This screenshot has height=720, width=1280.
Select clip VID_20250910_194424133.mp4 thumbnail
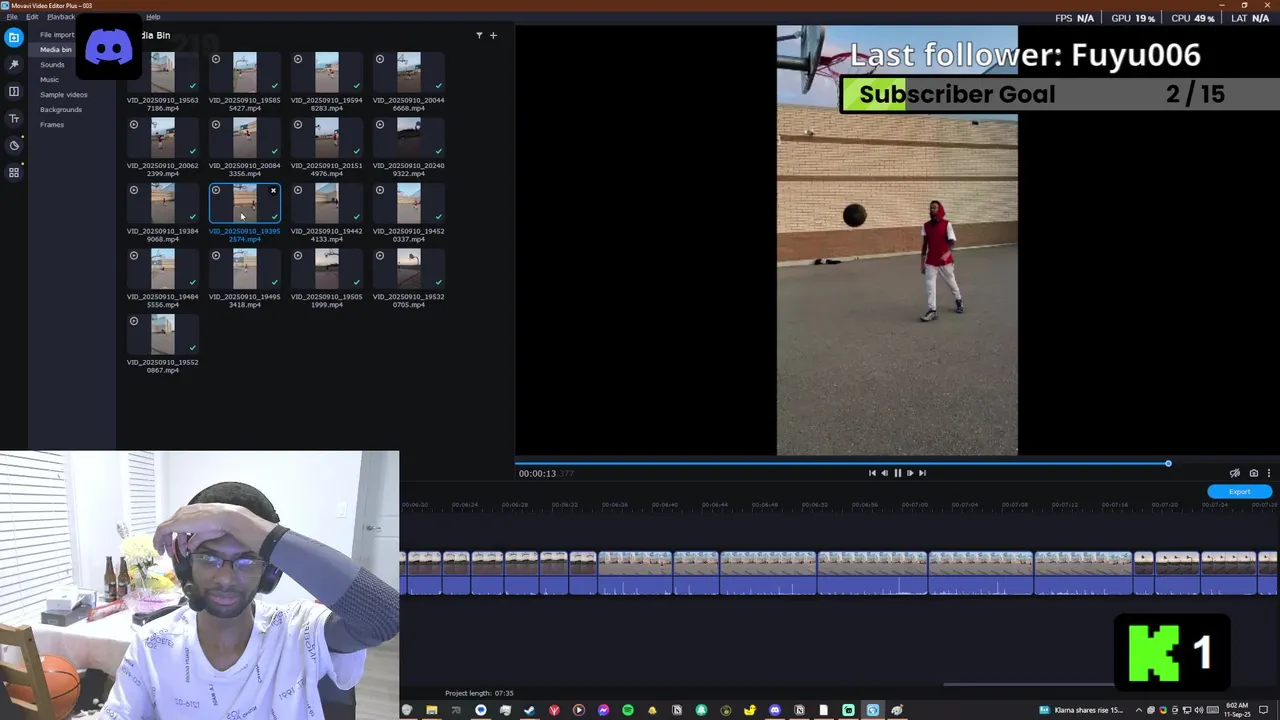(x=327, y=203)
